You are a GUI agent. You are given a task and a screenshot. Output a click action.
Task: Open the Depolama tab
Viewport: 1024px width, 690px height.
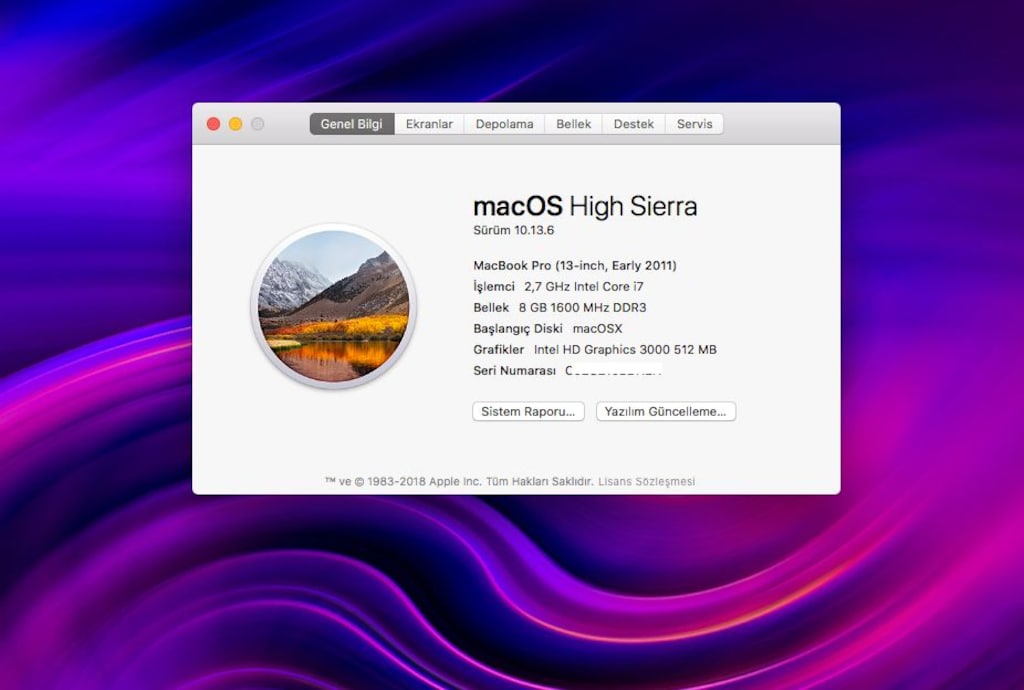(504, 124)
